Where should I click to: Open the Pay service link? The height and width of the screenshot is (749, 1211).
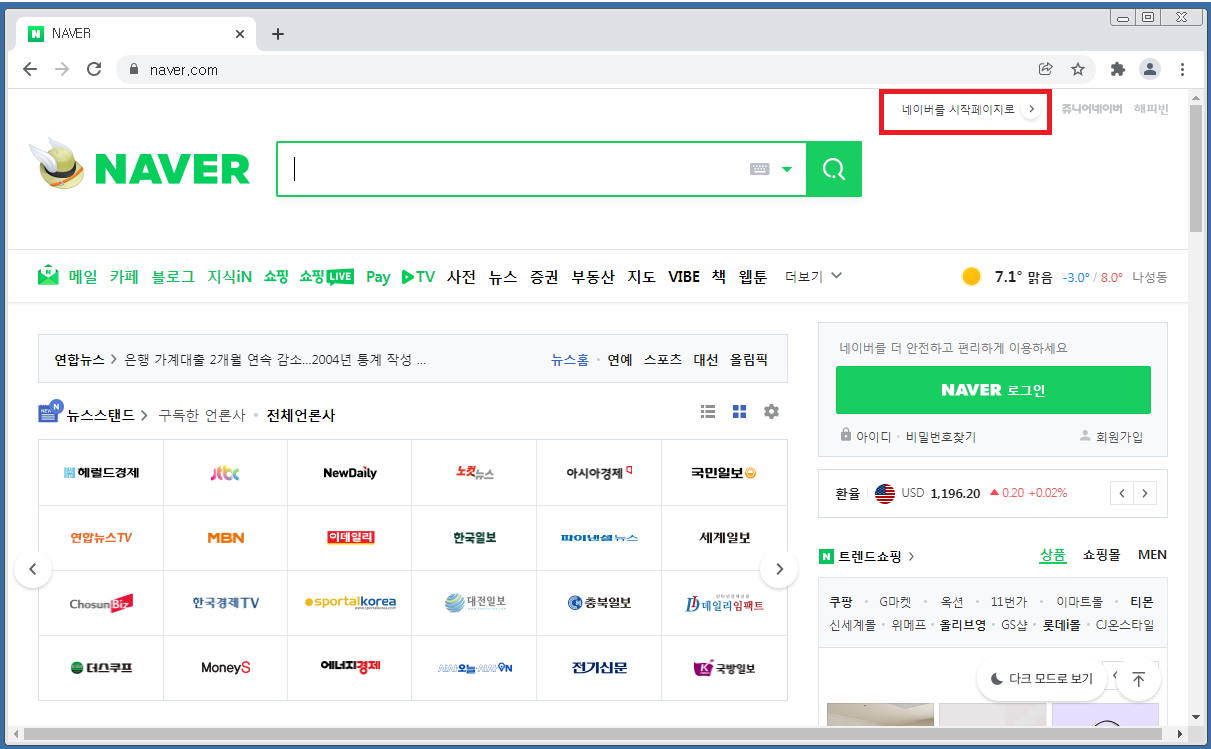[378, 277]
